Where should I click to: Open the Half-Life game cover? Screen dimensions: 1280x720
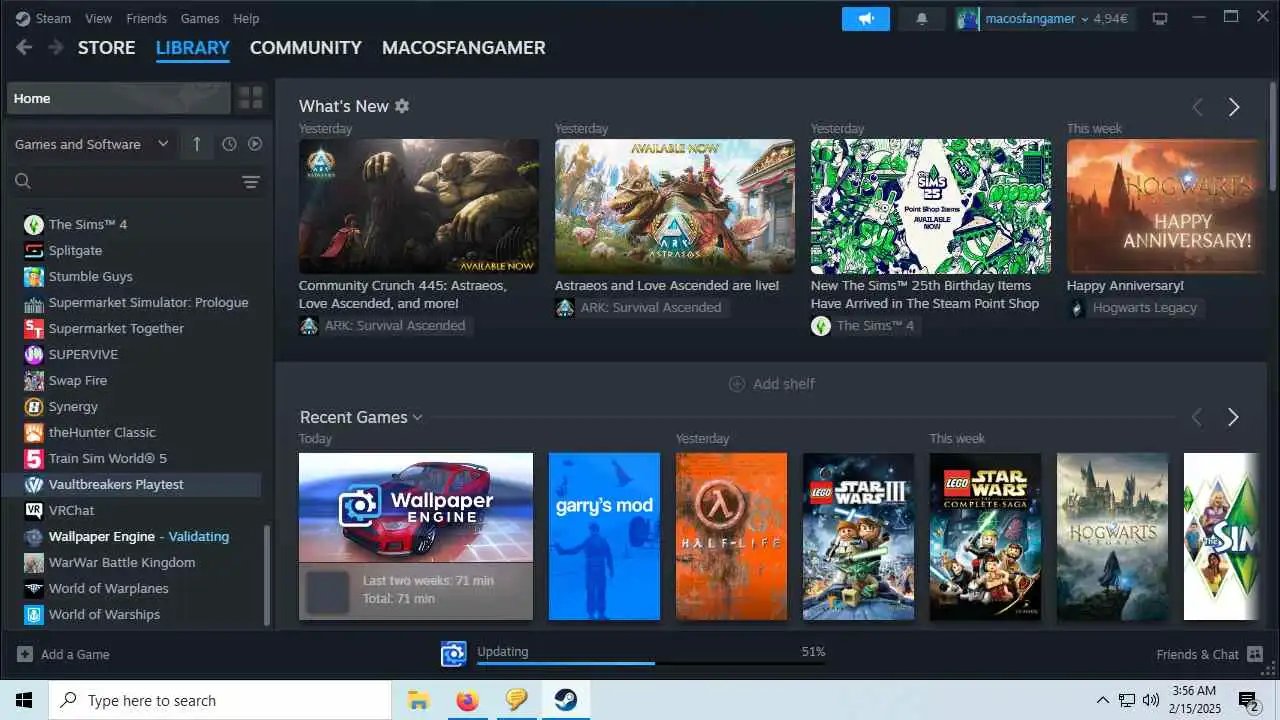tap(731, 536)
